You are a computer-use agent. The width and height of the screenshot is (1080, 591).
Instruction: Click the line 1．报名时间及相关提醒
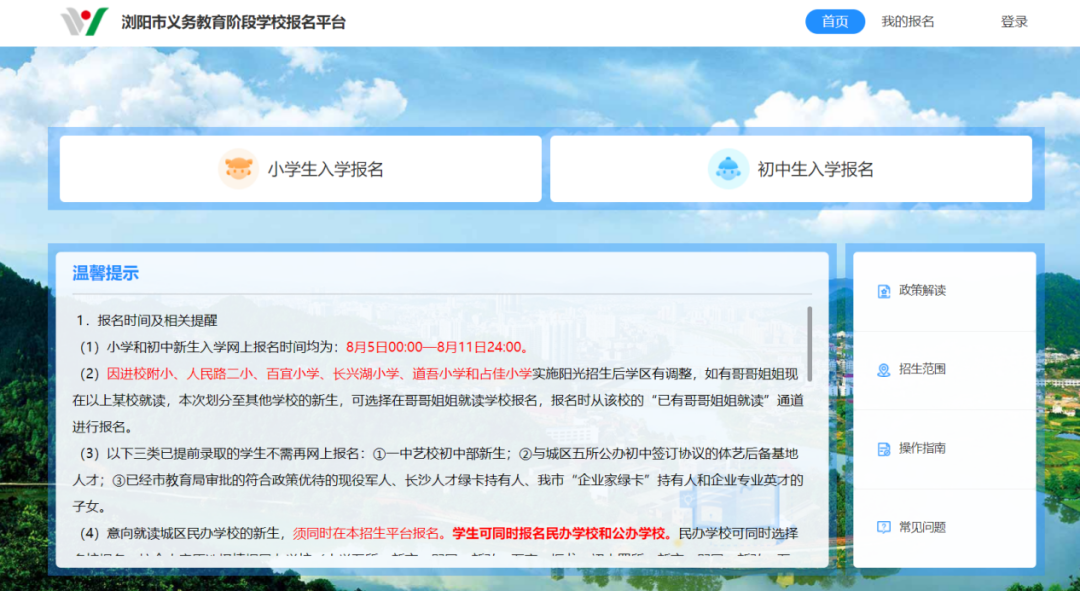147,320
